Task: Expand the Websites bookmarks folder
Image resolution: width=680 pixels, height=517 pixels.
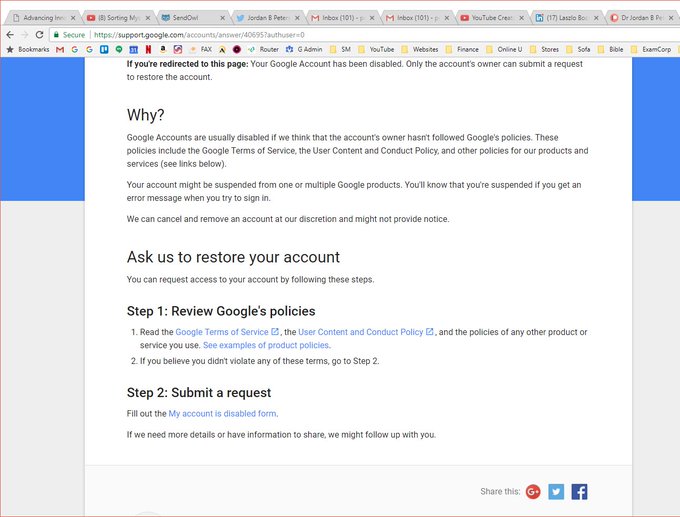Action: click(x=420, y=49)
